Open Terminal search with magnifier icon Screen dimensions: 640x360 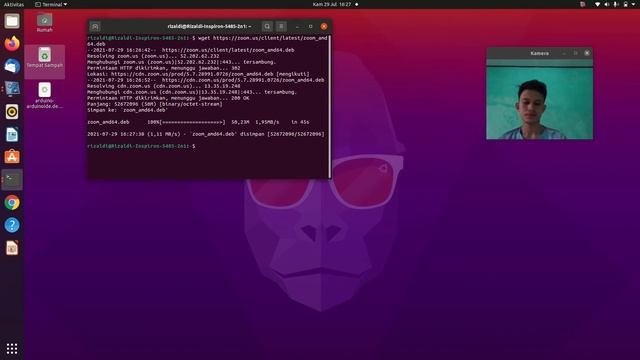click(267, 26)
